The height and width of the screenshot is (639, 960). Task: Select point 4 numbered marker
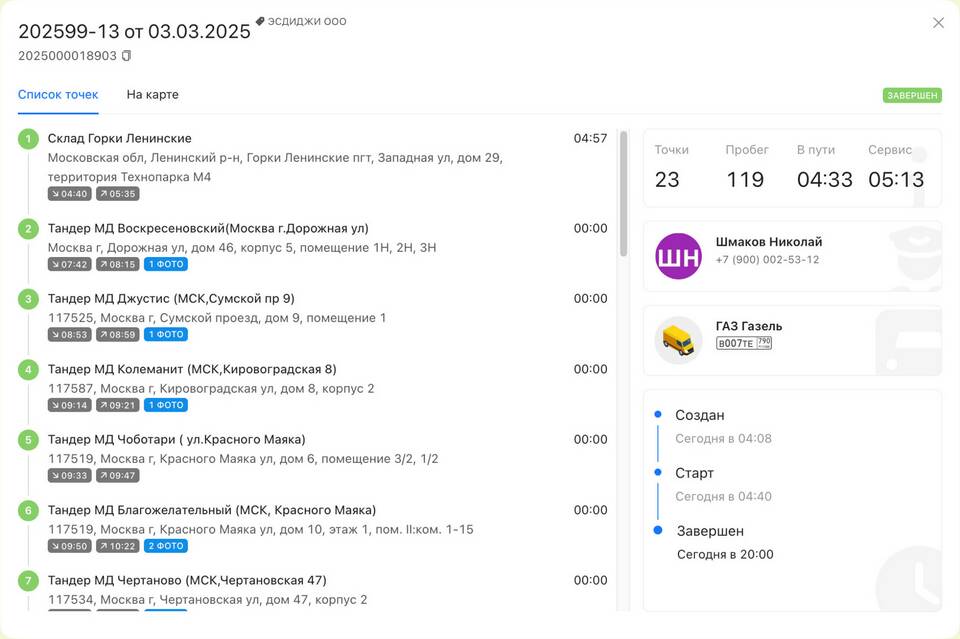(28, 370)
